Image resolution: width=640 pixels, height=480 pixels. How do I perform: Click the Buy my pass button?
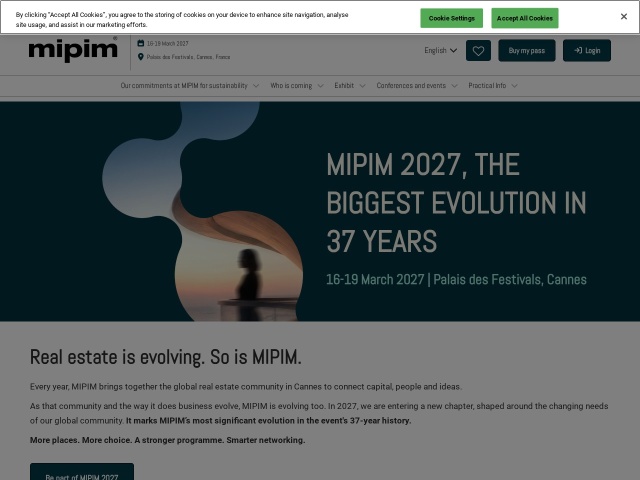point(527,51)
